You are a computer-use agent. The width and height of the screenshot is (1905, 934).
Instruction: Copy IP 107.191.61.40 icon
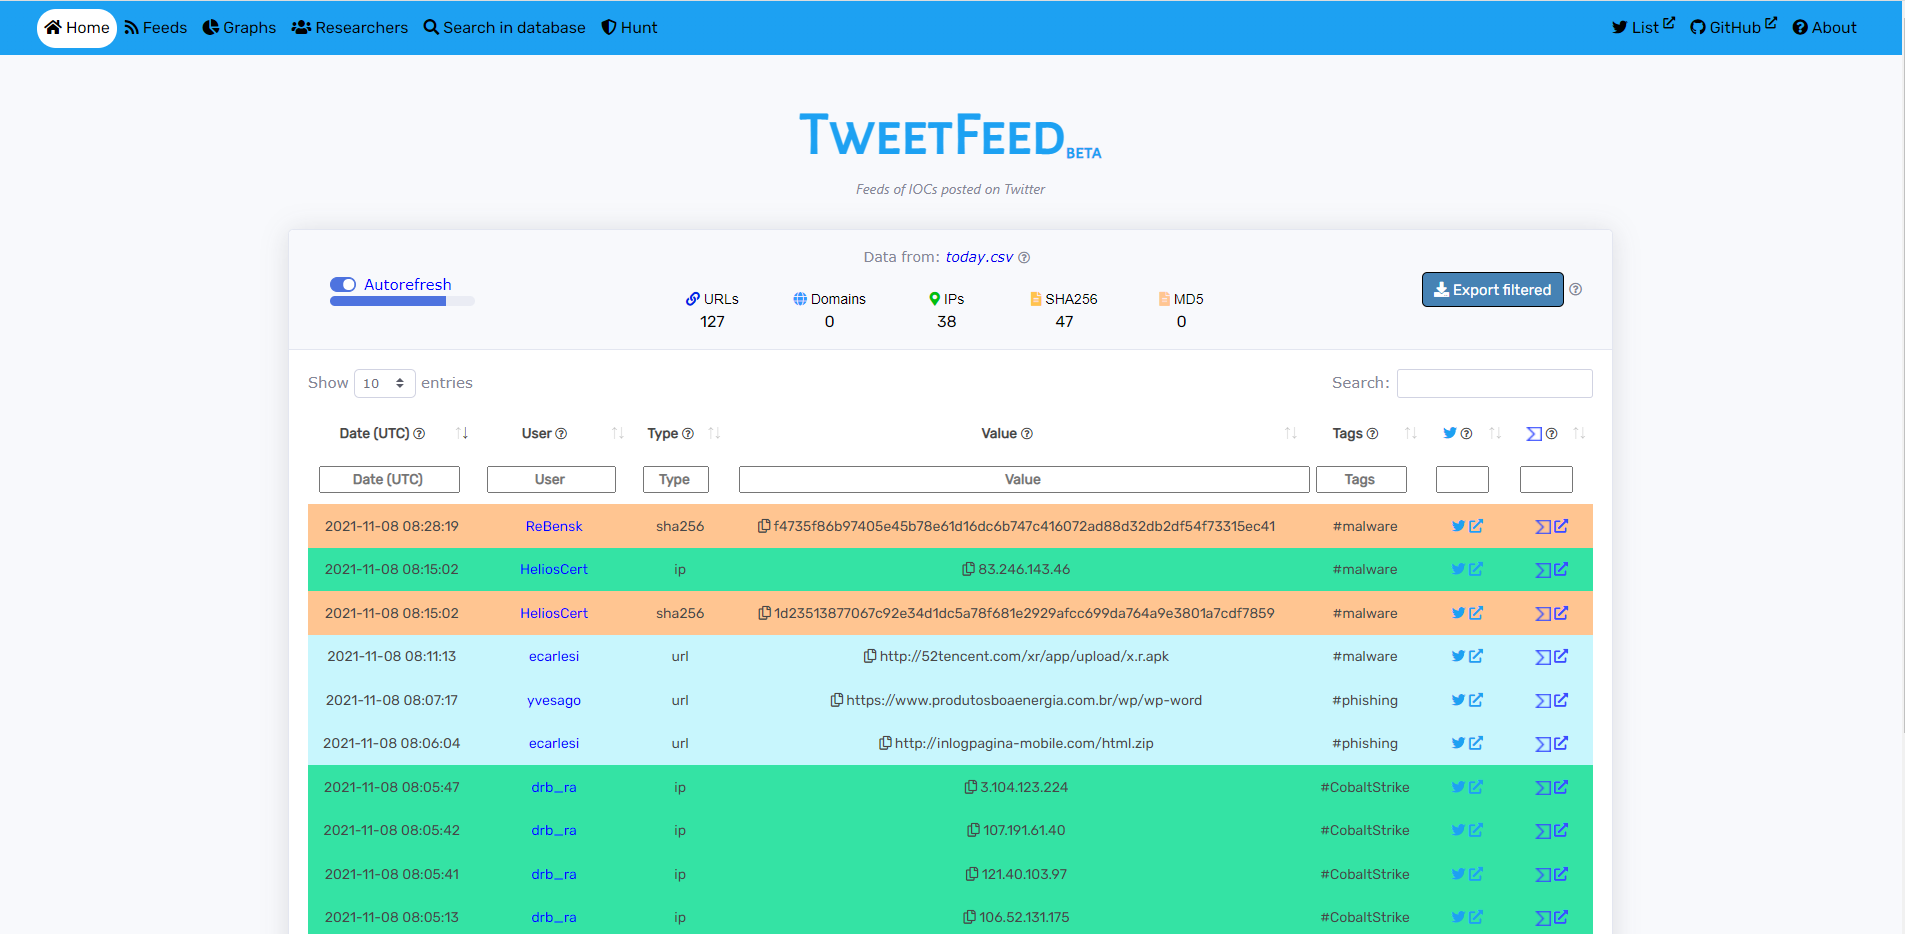tap(973, 830)
